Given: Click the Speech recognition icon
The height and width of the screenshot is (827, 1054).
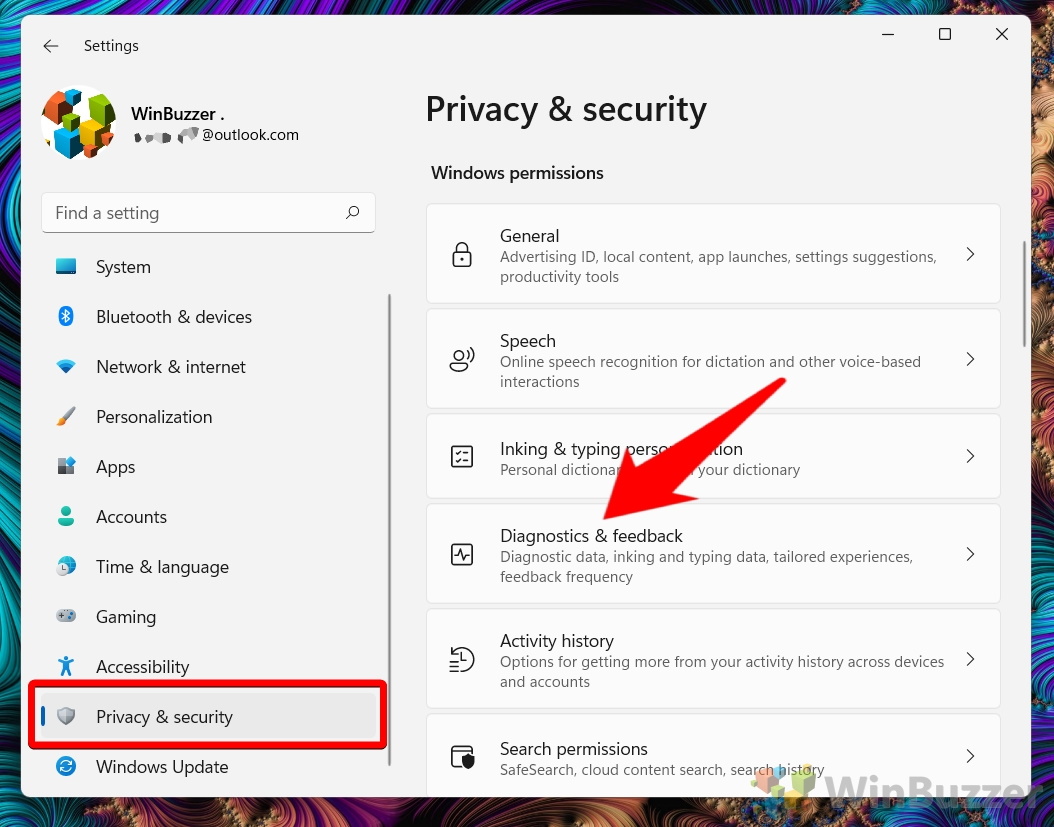Looking at the screenshot, I should coord(462,360).
